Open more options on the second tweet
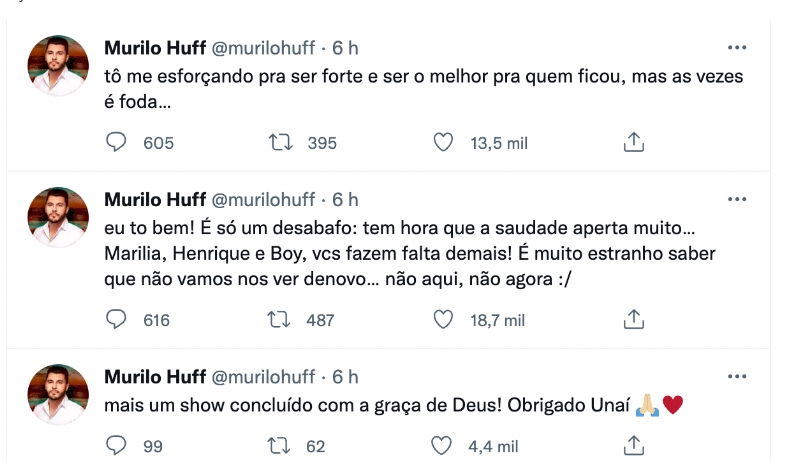807x462 pixels. pyautogui.click(x=737, y=199)
